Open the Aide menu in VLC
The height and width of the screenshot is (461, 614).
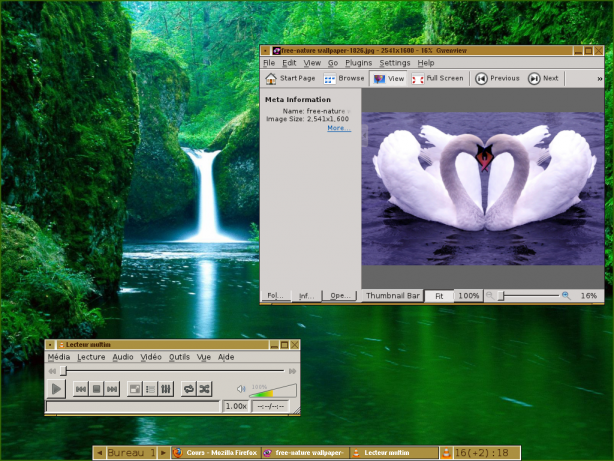point(226,357)
